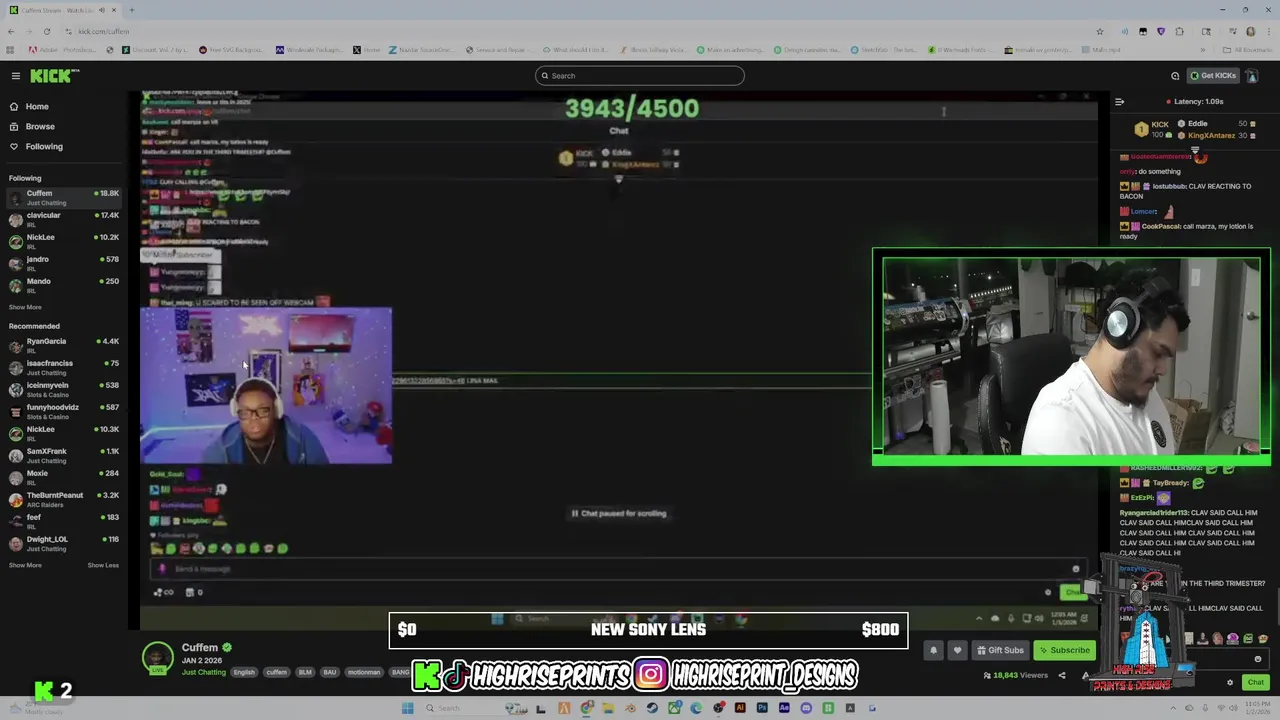Screen dimensions: 1280x720
Task: Open a new browser tab with the plus
Action: pyautogui.click(x=132, y=10)
